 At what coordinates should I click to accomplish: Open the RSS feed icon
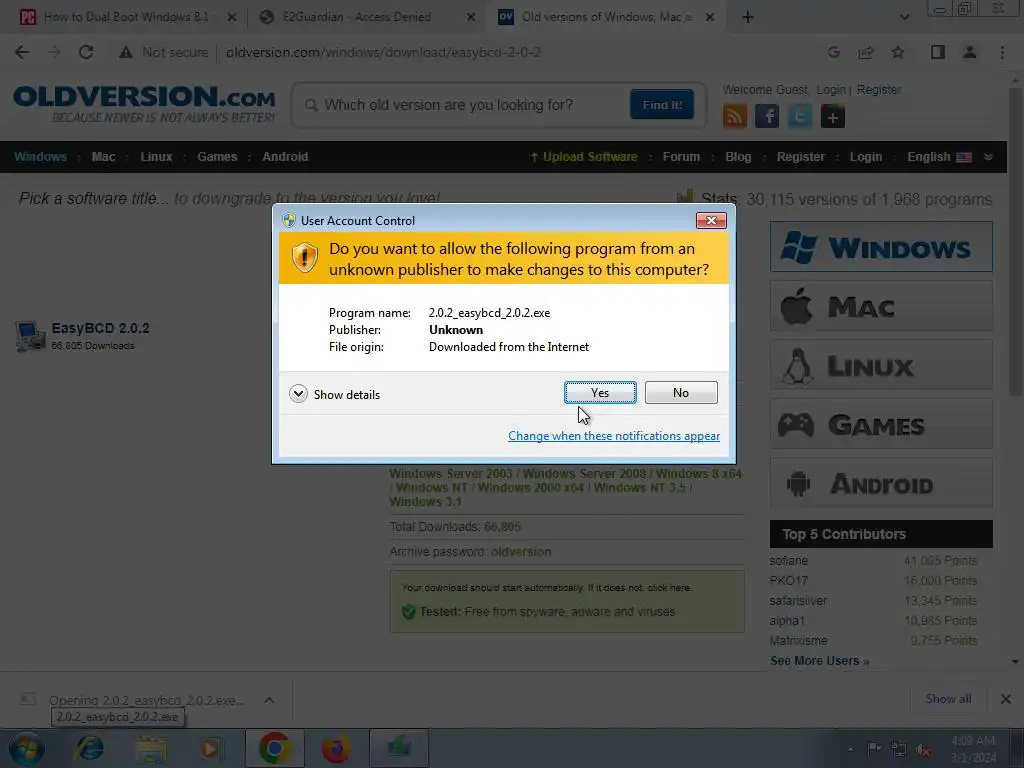(735, 117)
